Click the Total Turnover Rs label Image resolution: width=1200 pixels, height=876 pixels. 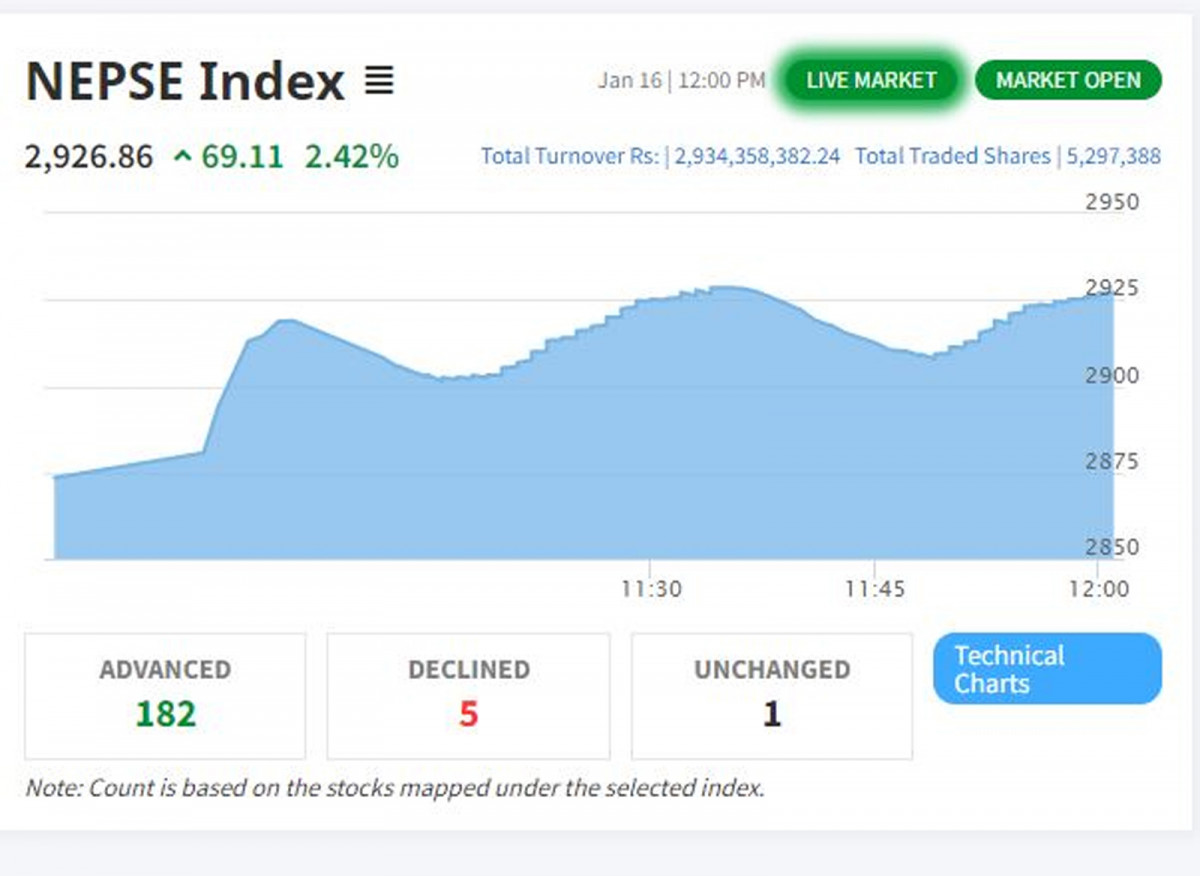570,156
